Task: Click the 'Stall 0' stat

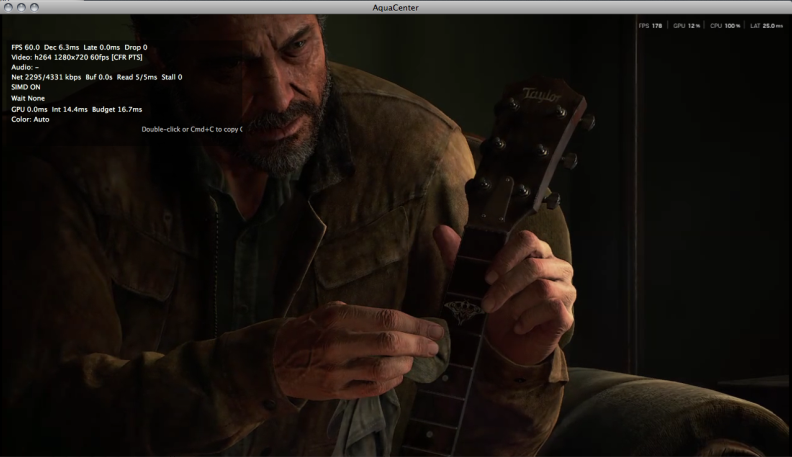Action: tap(172, 77)
